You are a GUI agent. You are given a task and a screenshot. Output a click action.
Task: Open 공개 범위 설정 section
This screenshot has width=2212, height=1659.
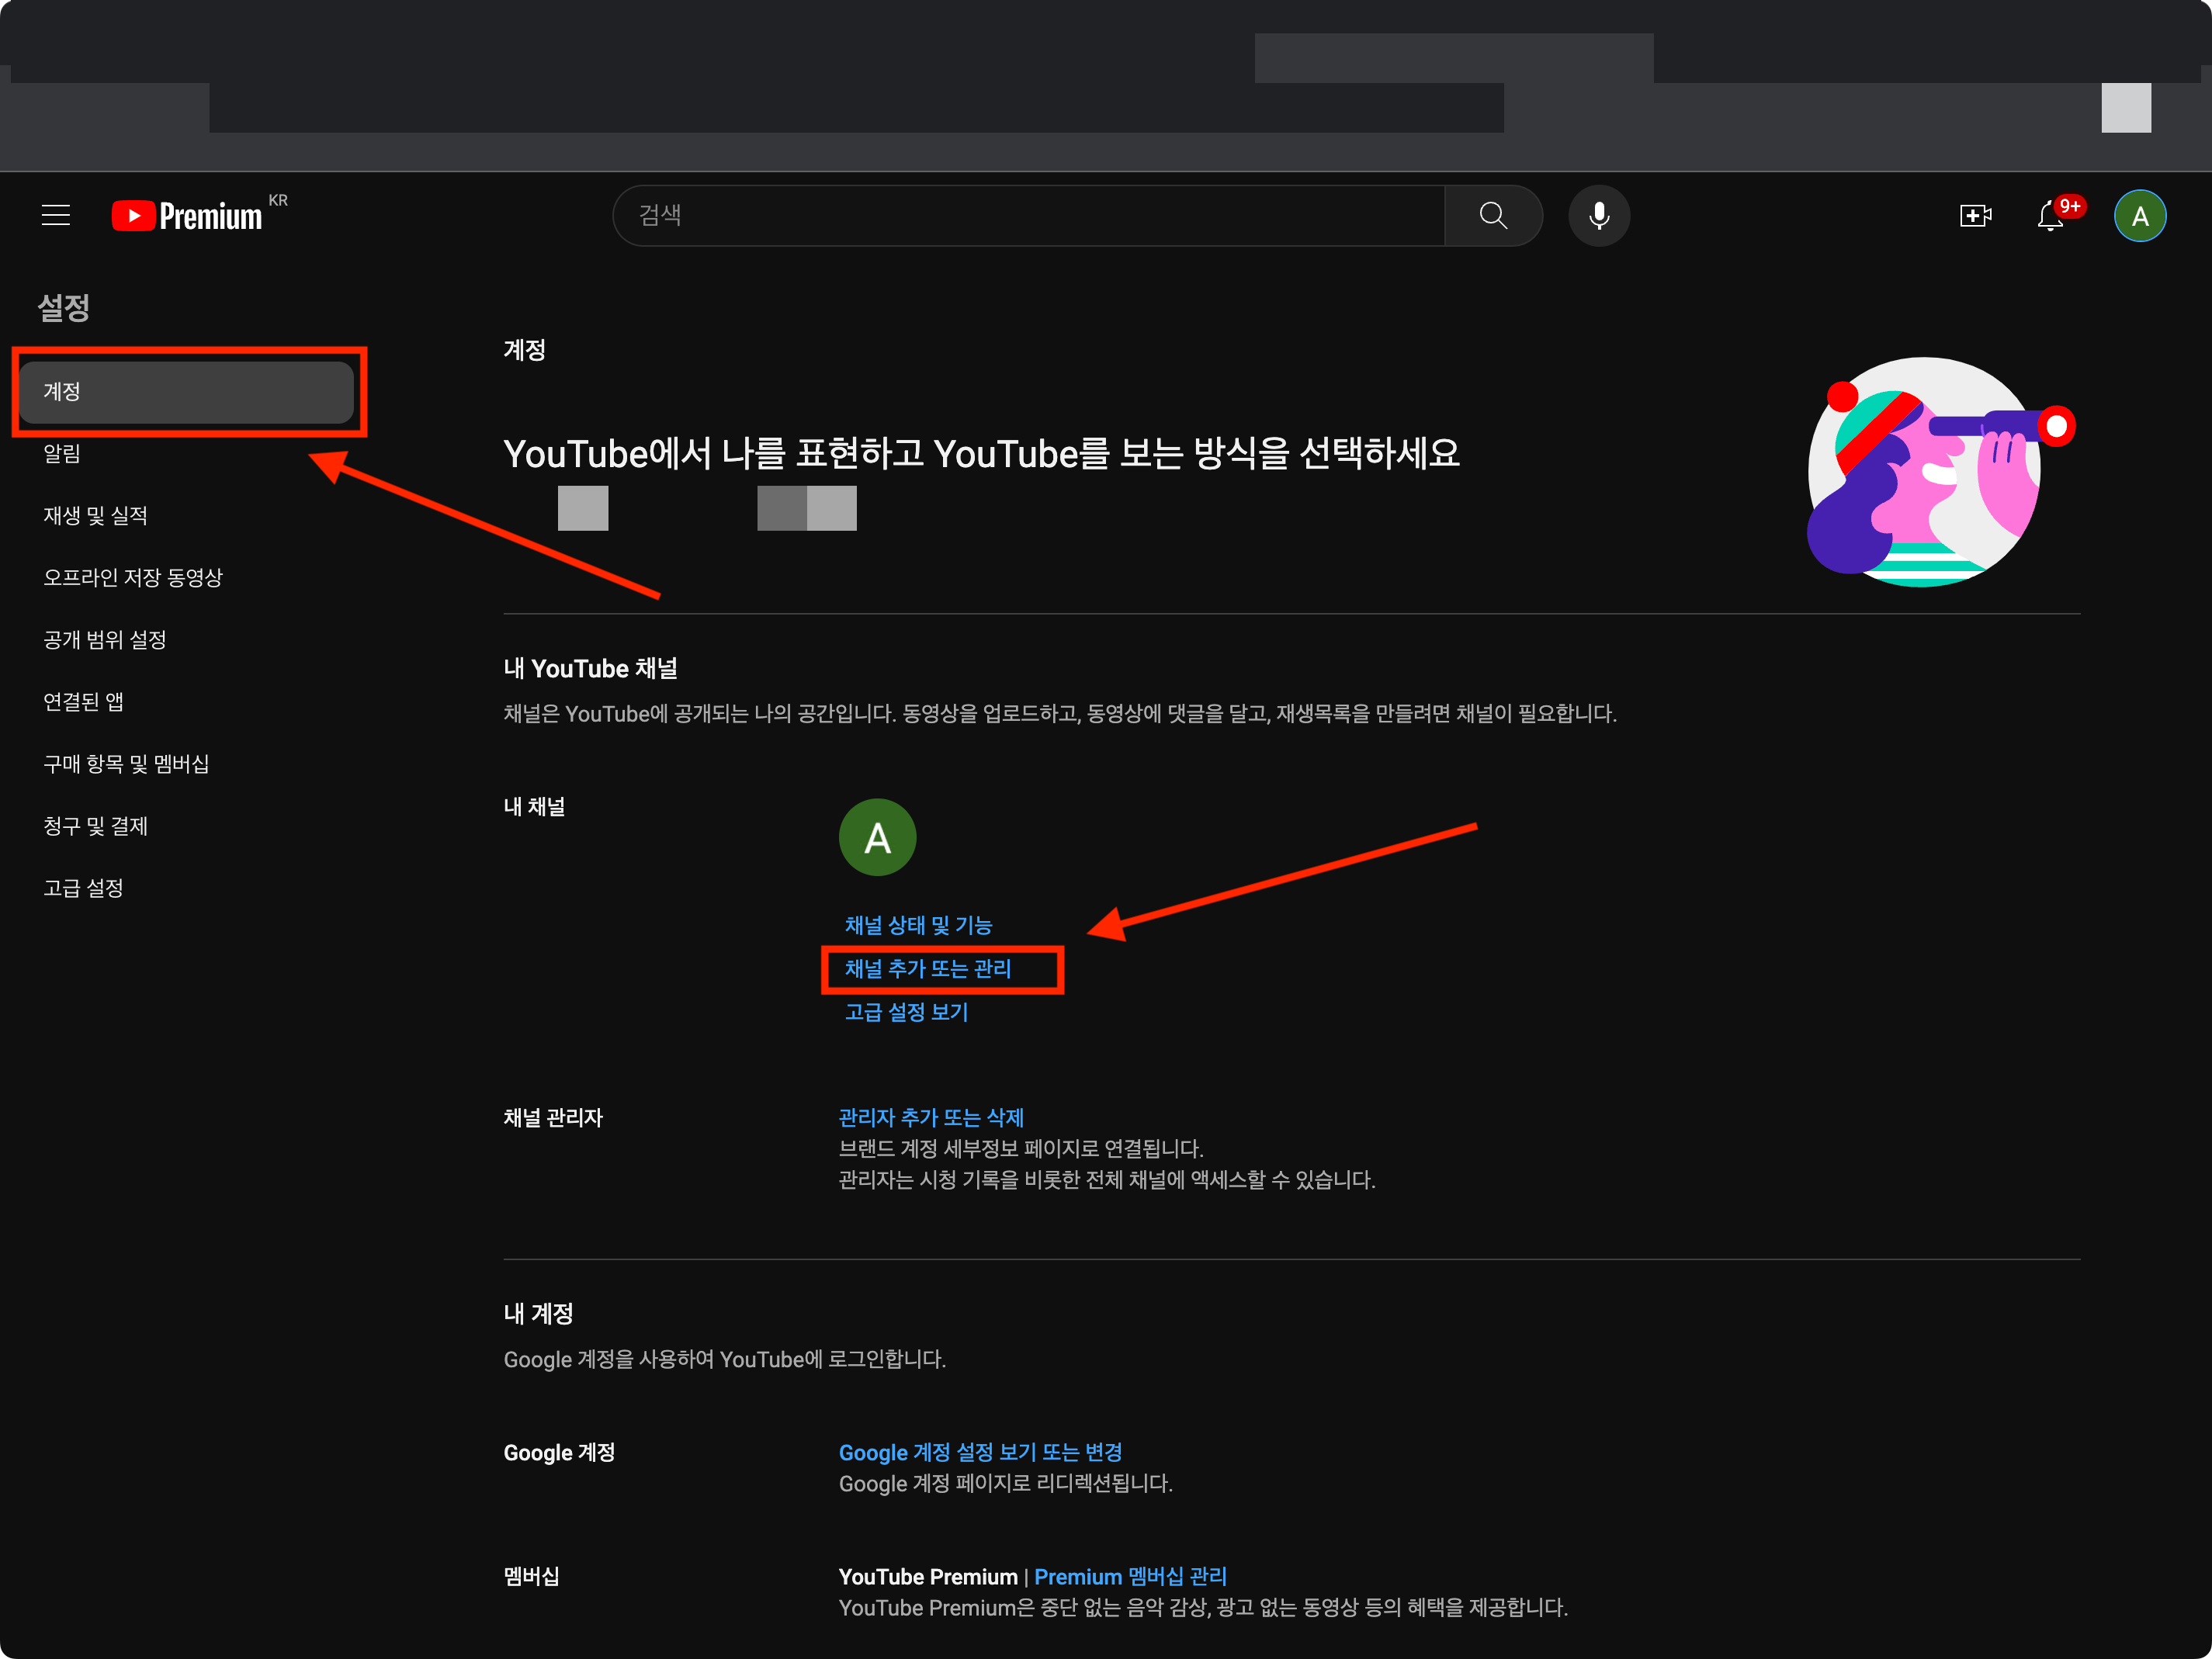click(x=105, y=640)
